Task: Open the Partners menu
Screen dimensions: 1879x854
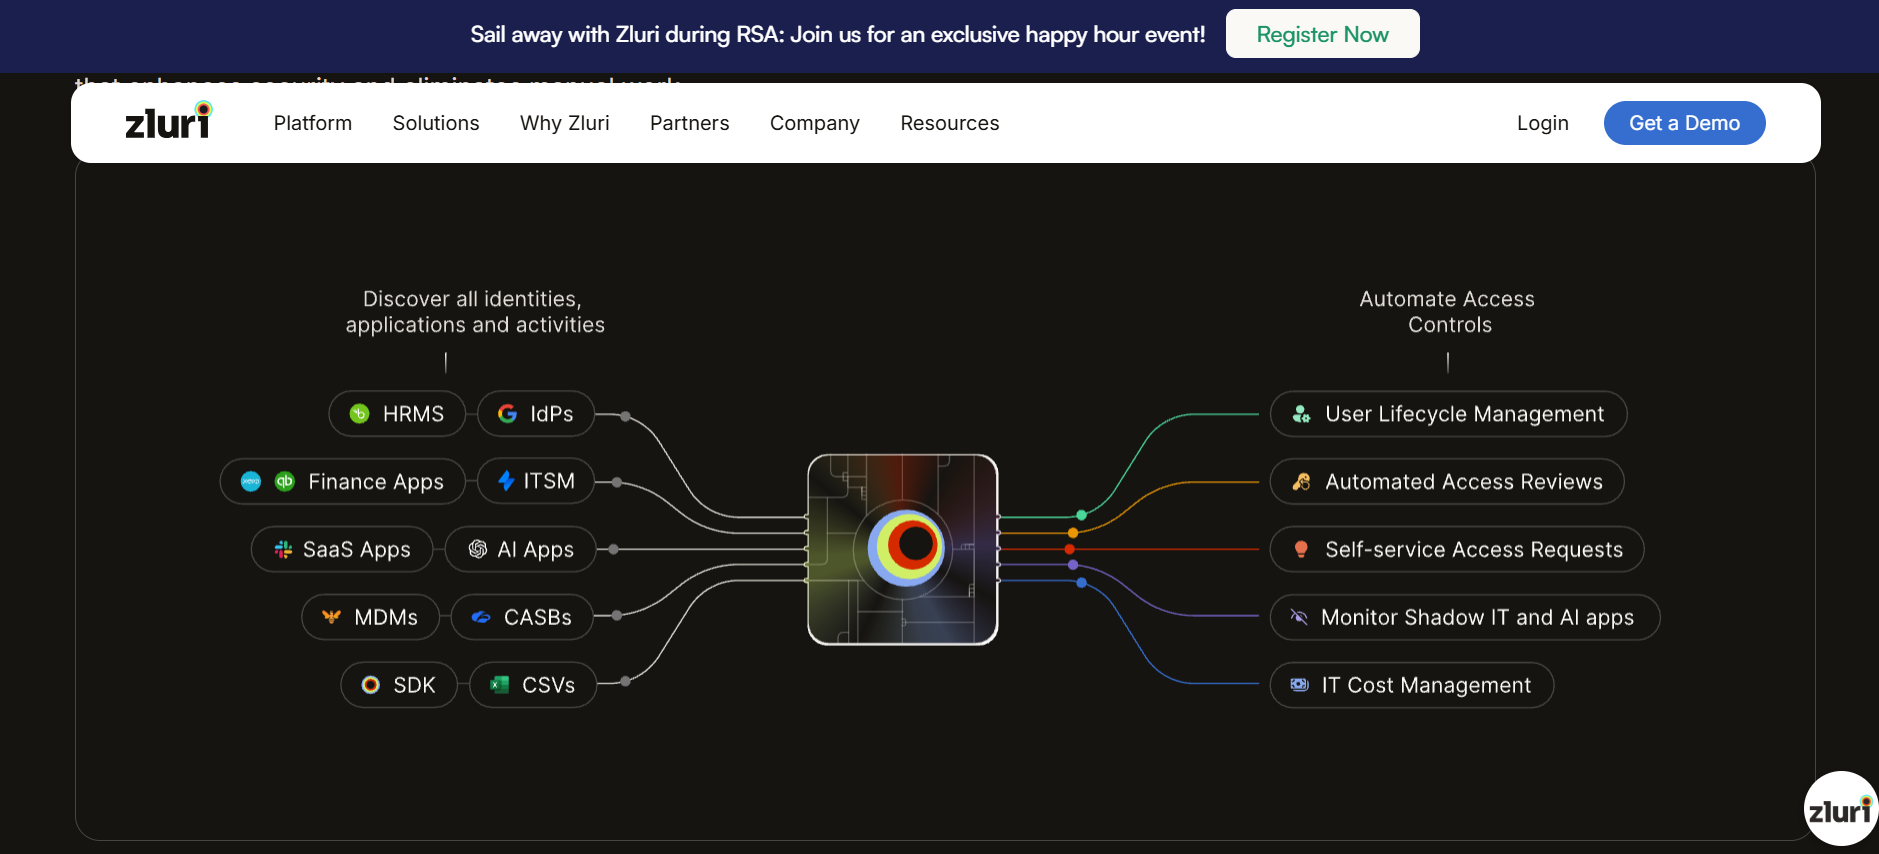Action: pyautogui.click(x=690, y=123)
